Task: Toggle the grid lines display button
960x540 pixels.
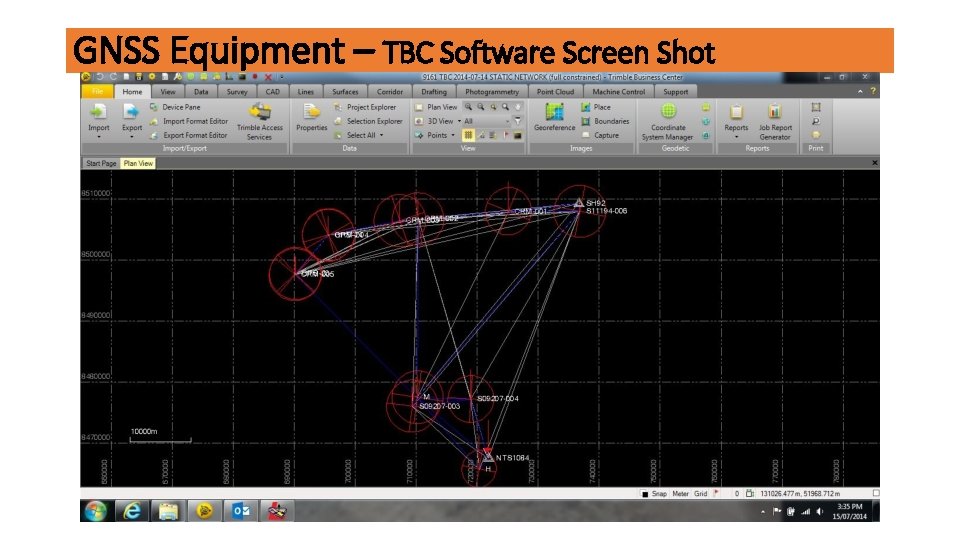Action: click(x=468, y=135)
